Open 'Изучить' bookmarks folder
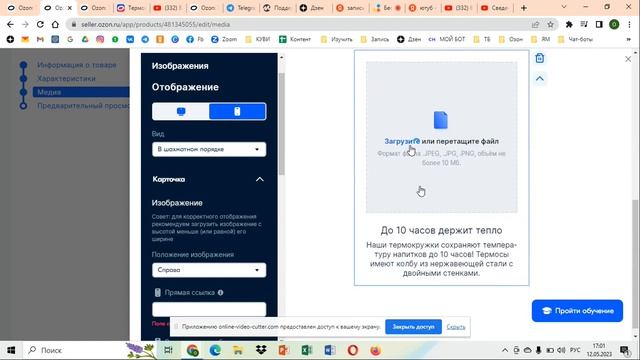The image size is (640, 360). point(336,39)
